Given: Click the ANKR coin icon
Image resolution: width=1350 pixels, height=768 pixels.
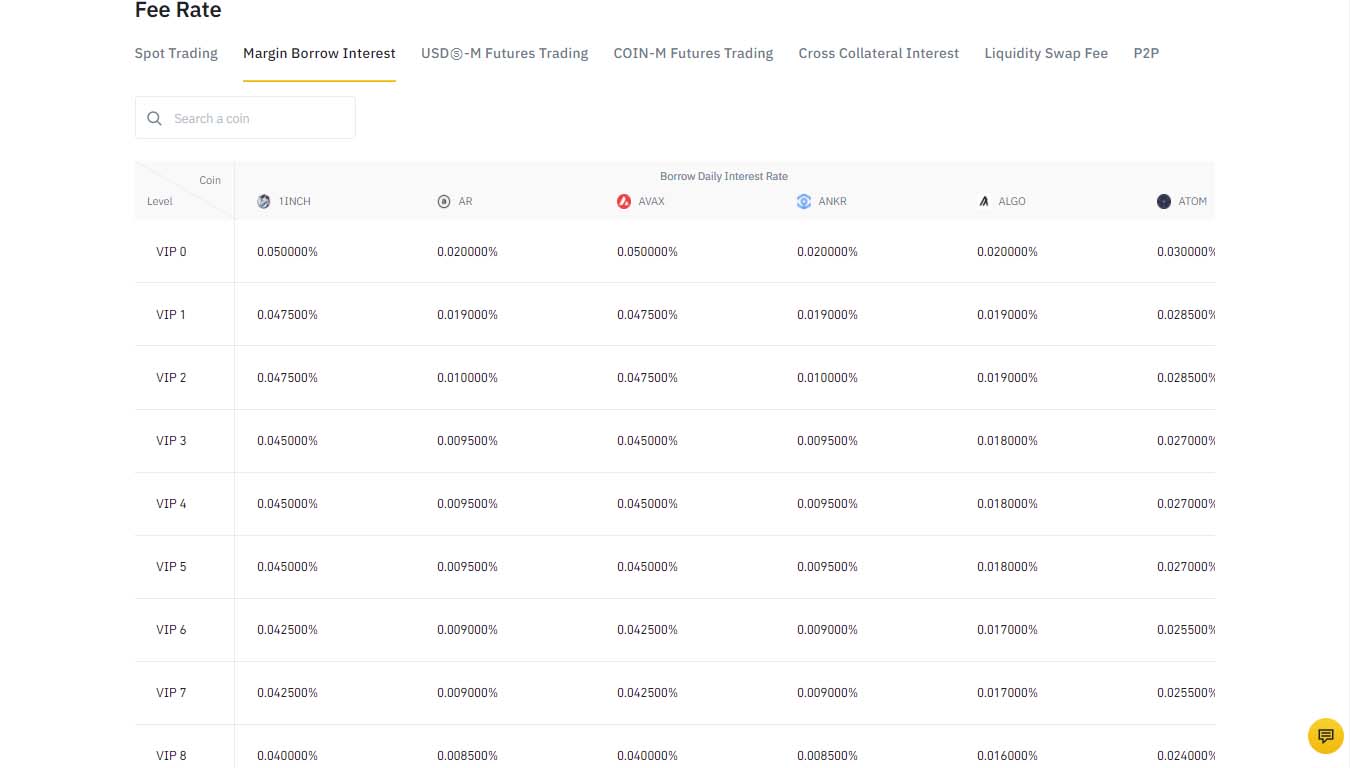Looking at the screenshot, I should click(x=804, y=201).
